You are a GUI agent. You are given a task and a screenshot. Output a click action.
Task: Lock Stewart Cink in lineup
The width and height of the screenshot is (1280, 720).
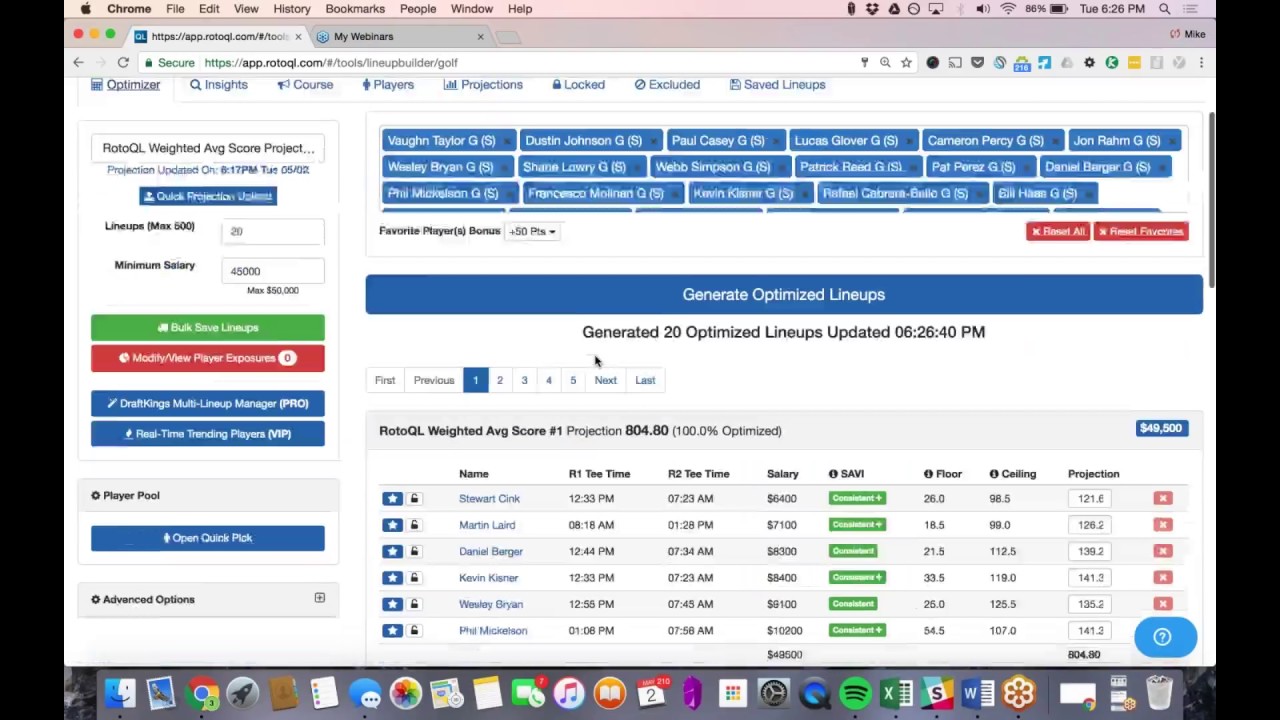coord(414,498)
